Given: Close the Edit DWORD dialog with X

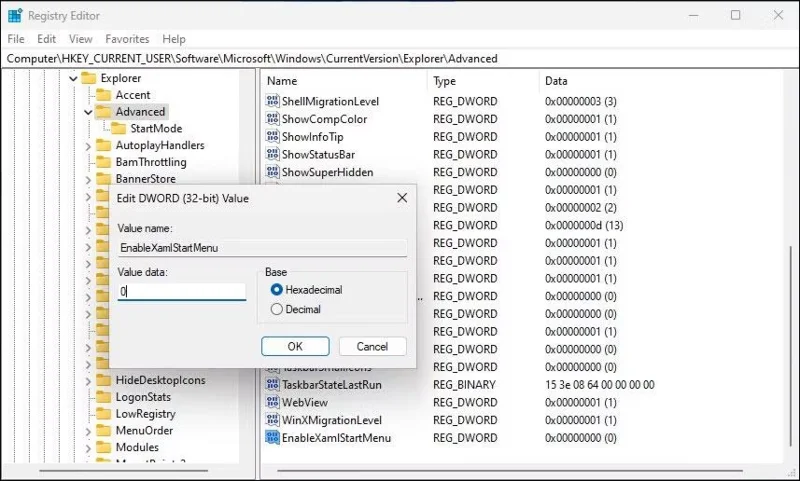Looking at the screenshot, I should [402, 198].
